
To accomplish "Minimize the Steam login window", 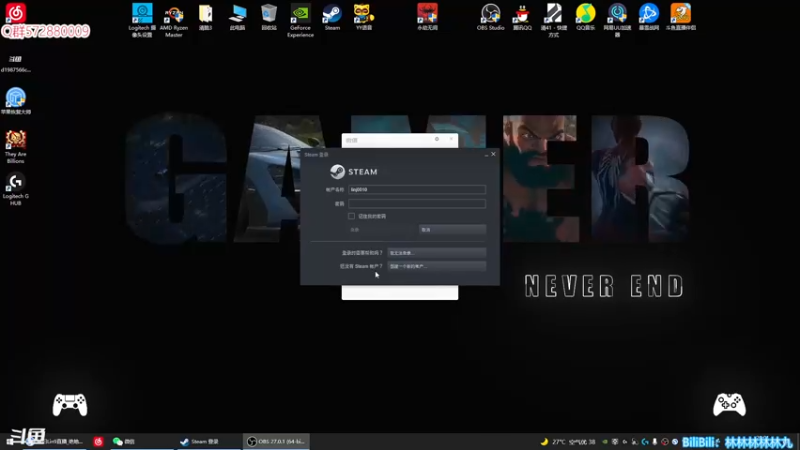I will click(x=486, y=154).
